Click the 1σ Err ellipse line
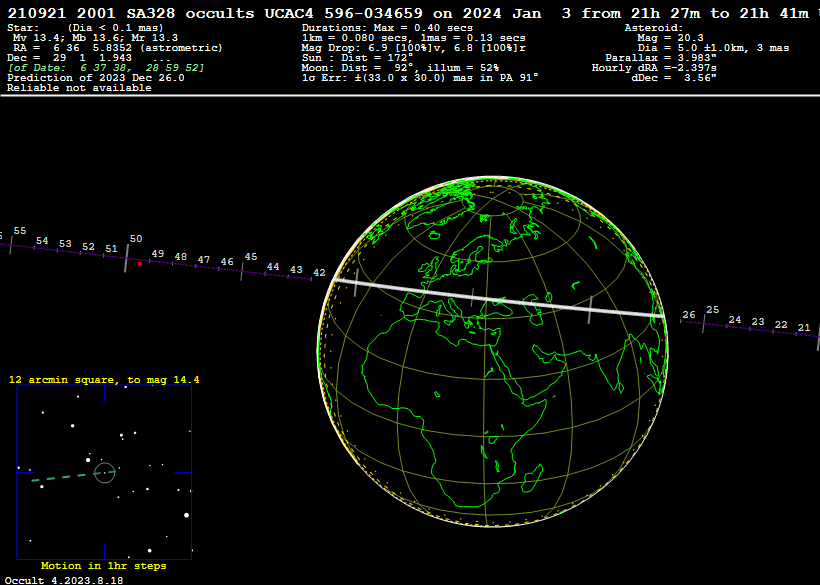This screenshot has height=585, width=820. (x=420, y=78)
